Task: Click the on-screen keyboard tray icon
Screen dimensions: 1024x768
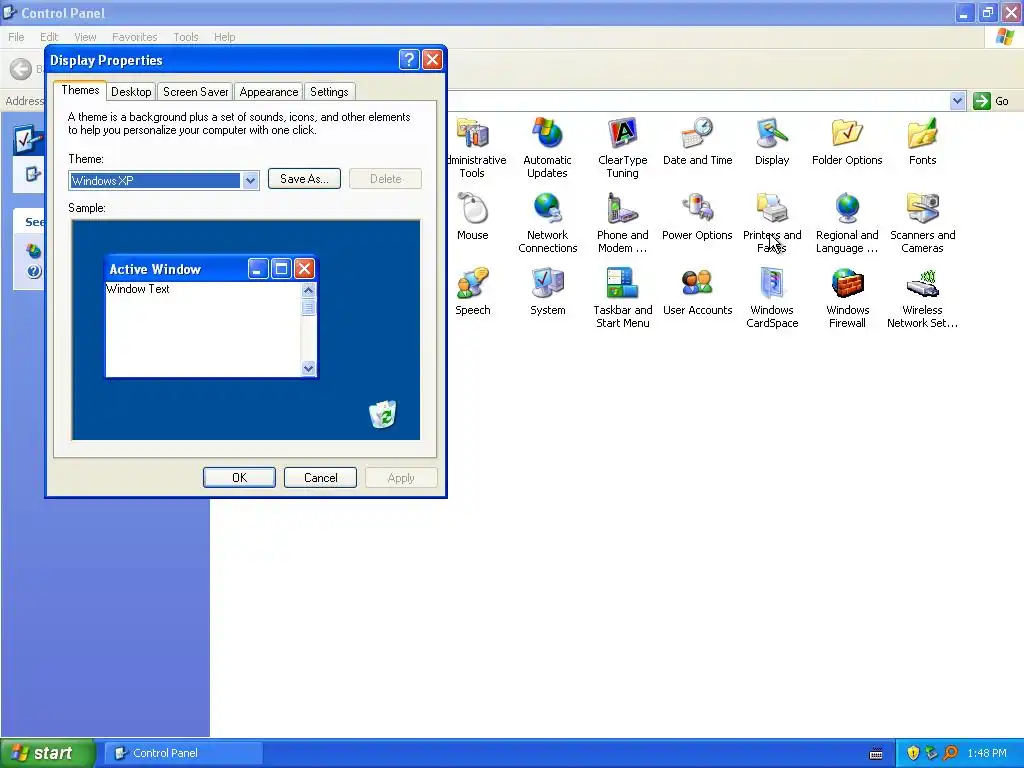Action: (x=876, y=754)
